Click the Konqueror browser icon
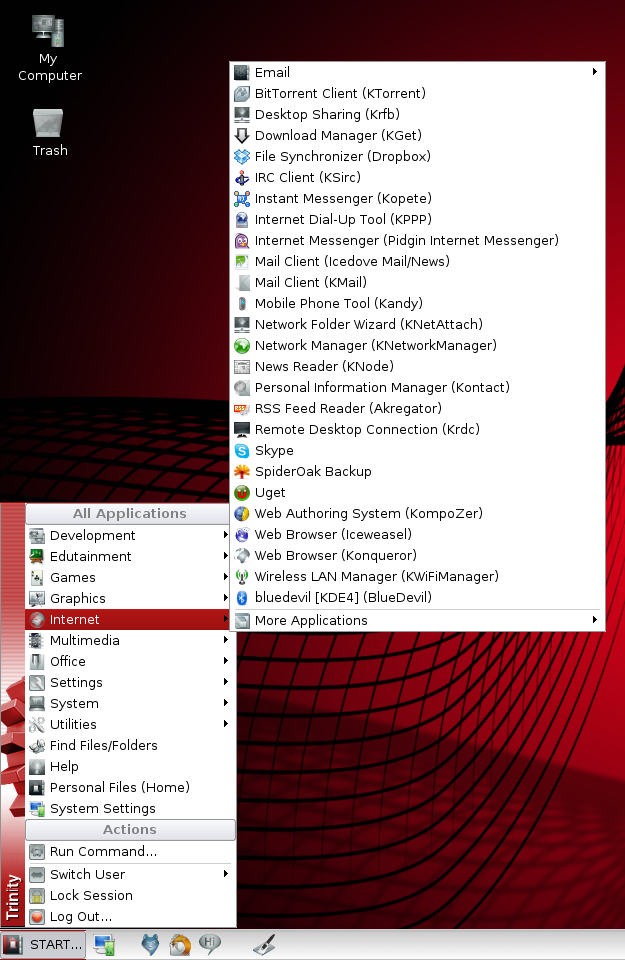625x960 pixels. (x=242, y=555)
